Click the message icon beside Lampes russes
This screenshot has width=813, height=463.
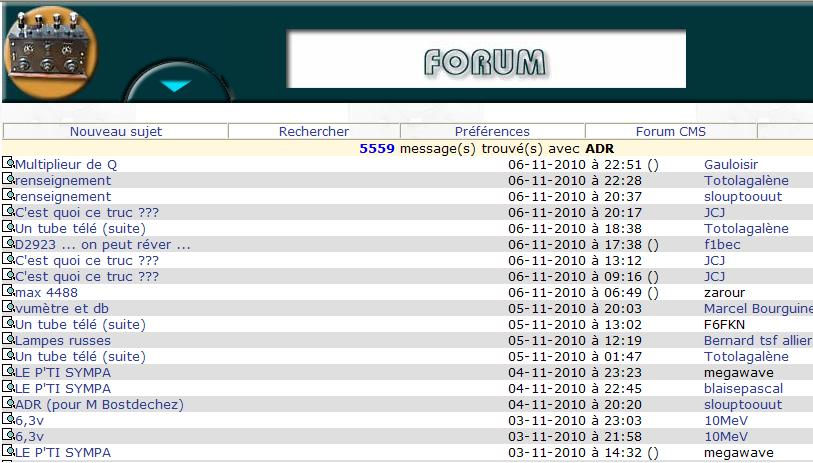click(9, 339)
